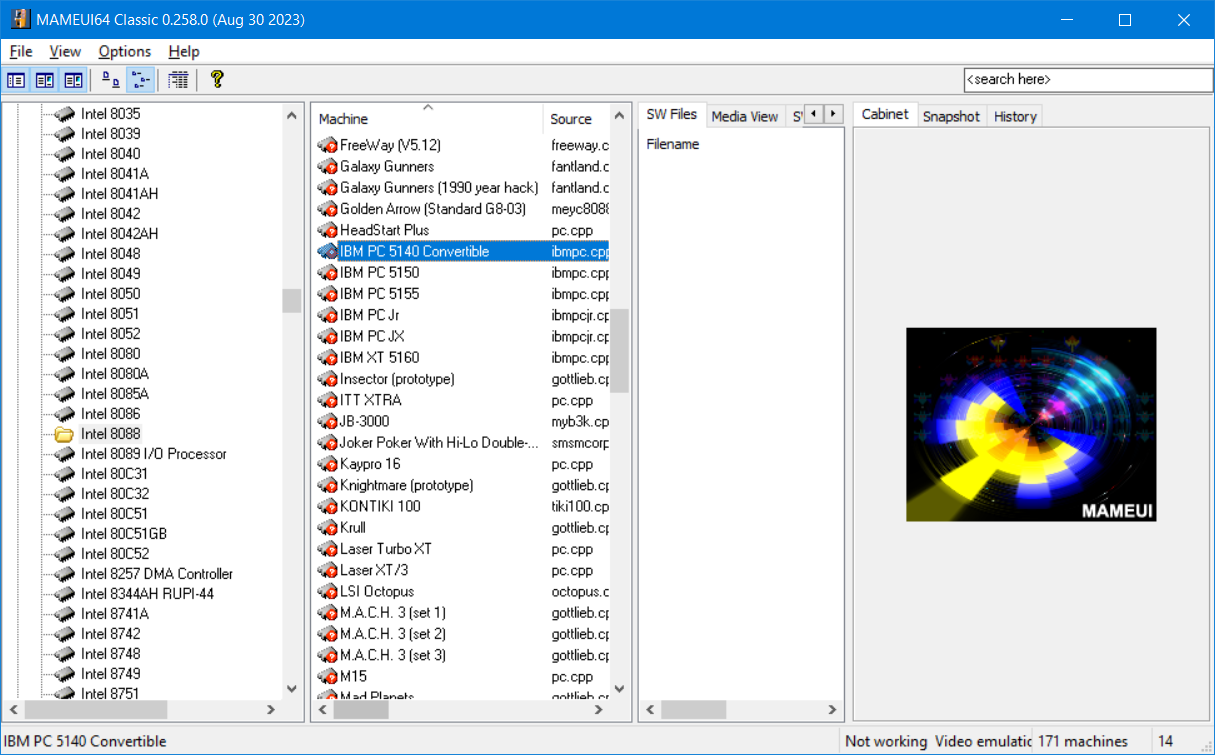This screenshot has width=1215, height=755.
Task: Click chip icon next to Intel 8086
Action: point(64,414)
